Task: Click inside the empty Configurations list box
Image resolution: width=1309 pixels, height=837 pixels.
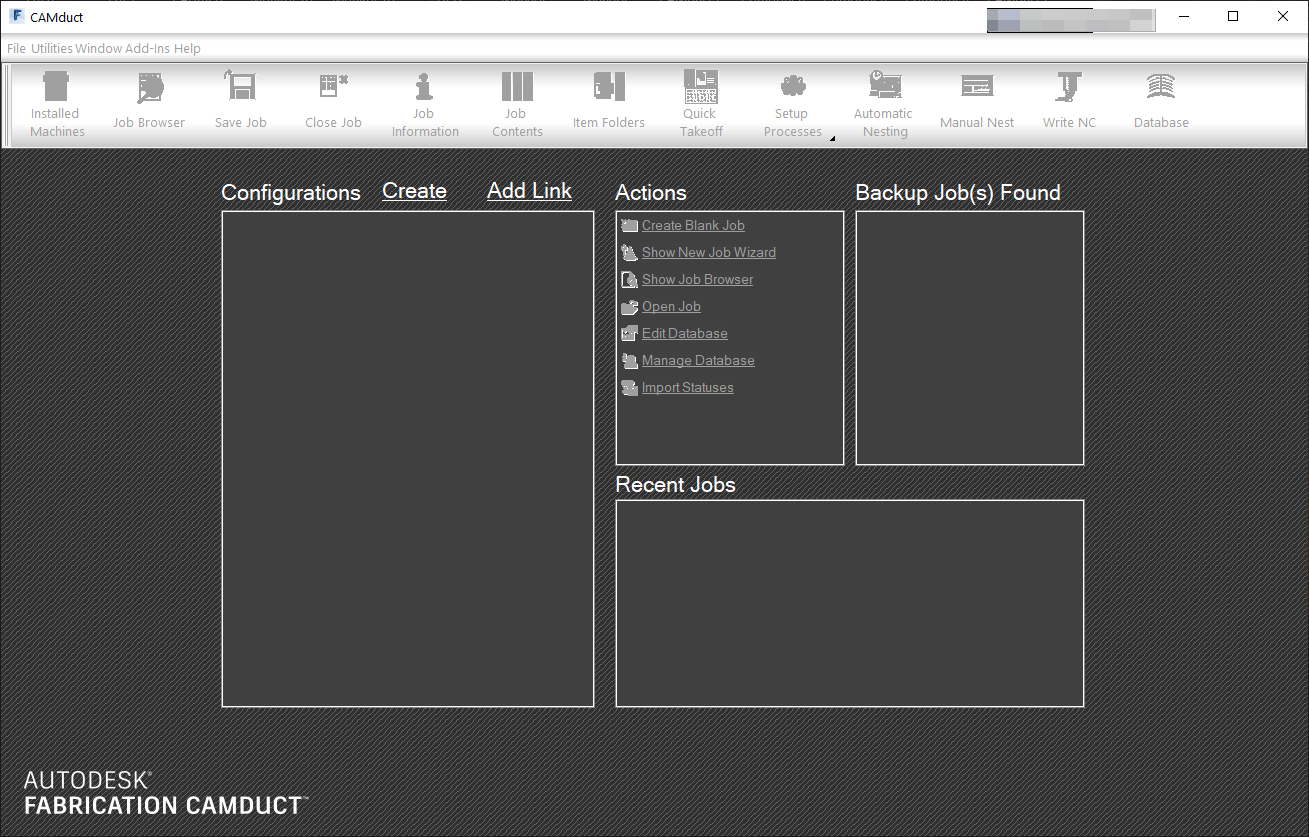Action: (x=408, y=459)
